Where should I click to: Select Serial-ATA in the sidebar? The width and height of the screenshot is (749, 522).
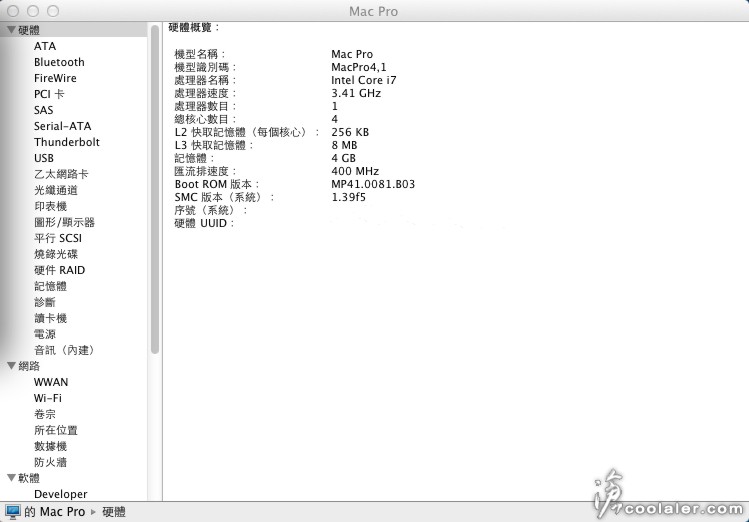(62, 126)
